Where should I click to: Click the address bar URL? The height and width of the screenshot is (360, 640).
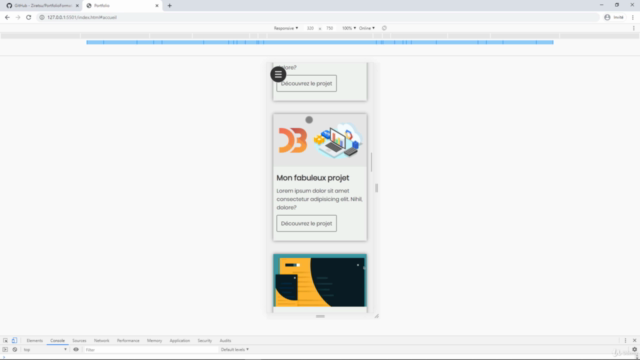point(82,17)
